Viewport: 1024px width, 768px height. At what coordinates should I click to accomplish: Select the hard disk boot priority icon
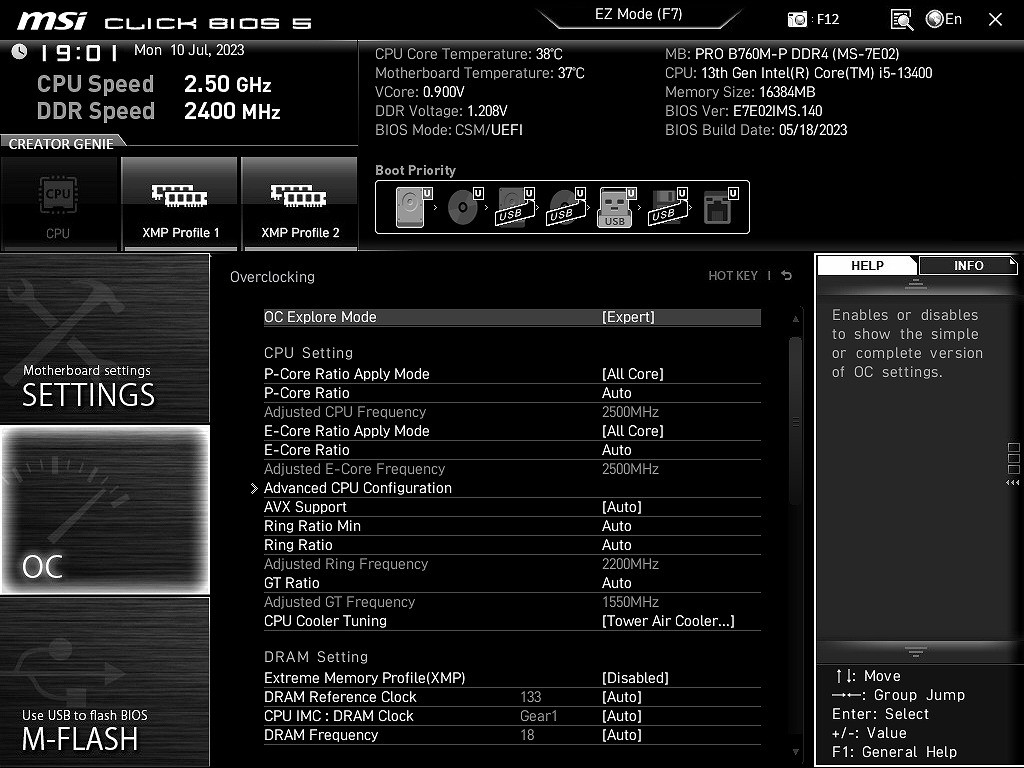410,208
